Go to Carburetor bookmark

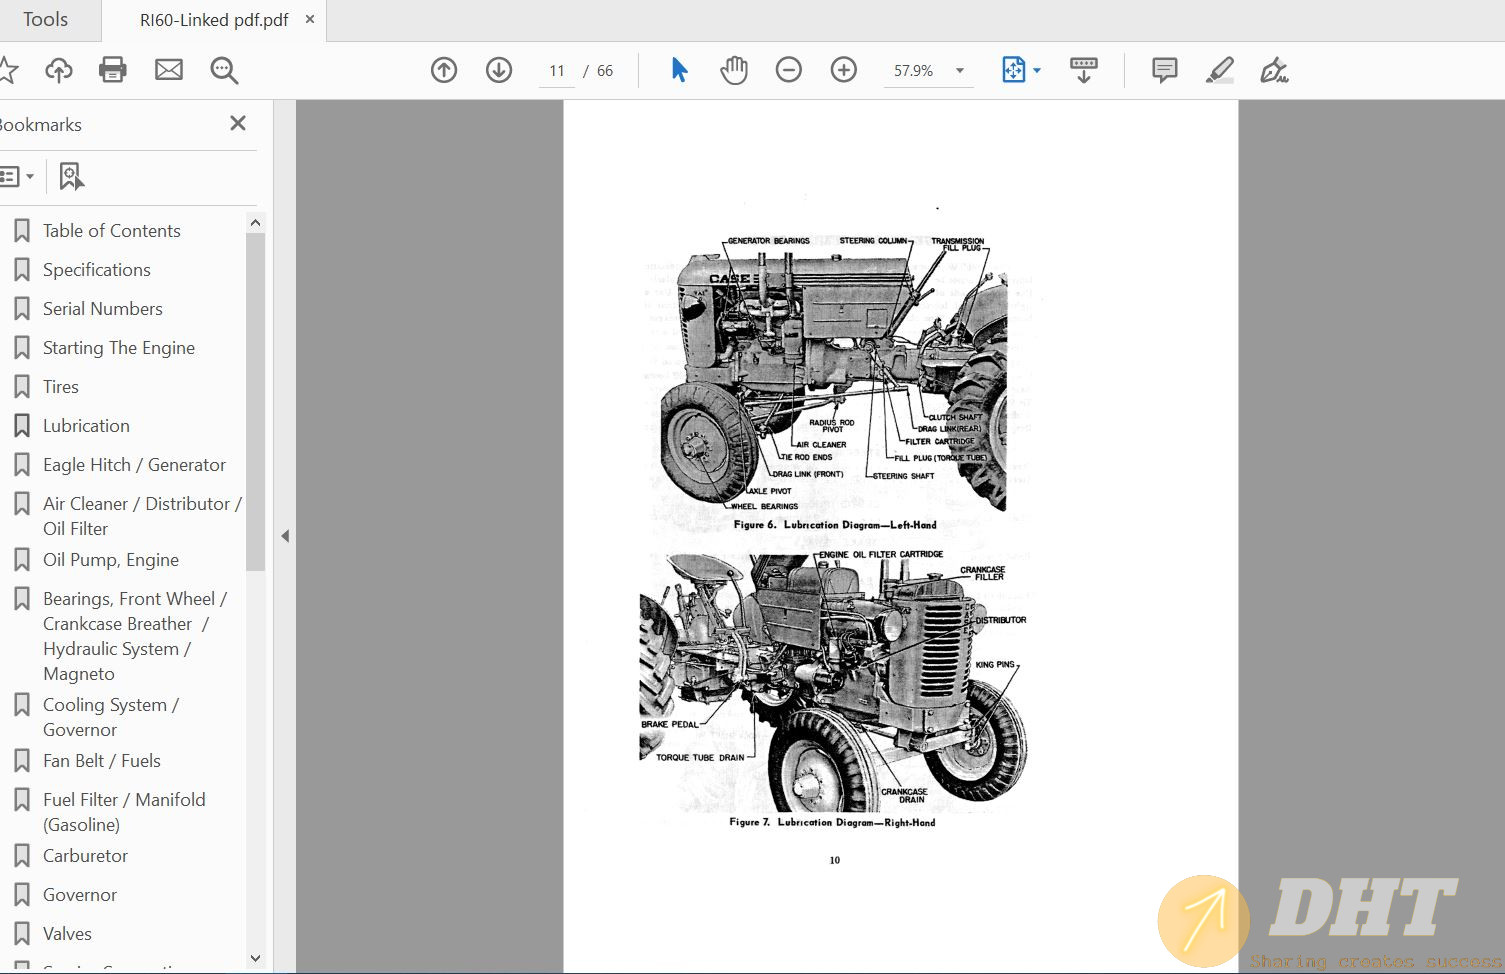click(x=85, y=856)
